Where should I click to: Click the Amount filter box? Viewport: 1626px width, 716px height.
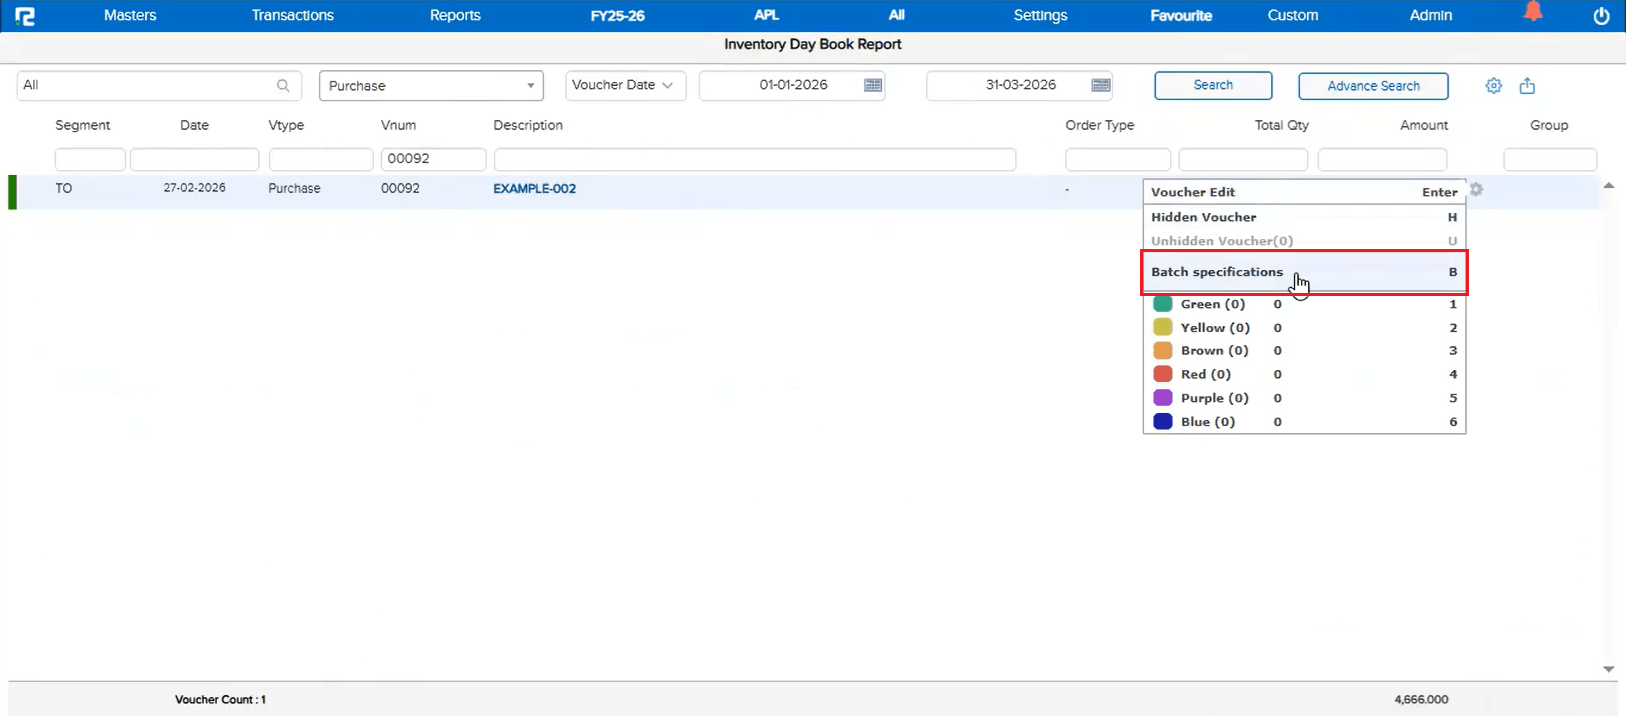click(x=1382, y=159)
